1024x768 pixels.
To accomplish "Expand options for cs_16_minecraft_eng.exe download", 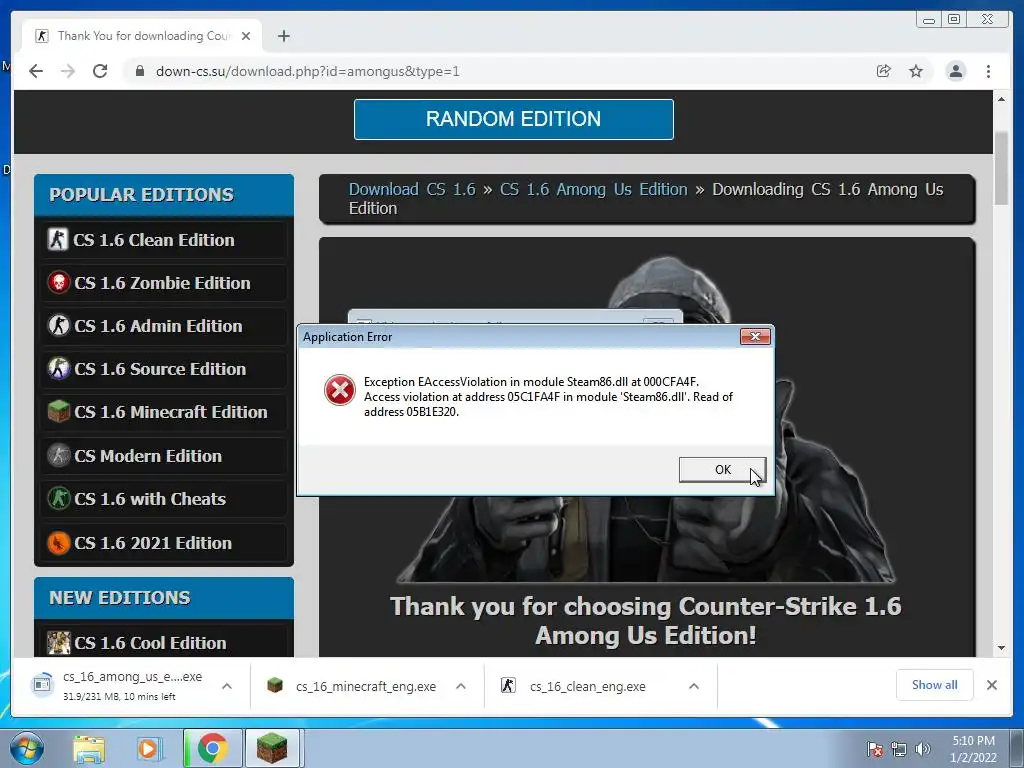I will (x=460, y=686).
